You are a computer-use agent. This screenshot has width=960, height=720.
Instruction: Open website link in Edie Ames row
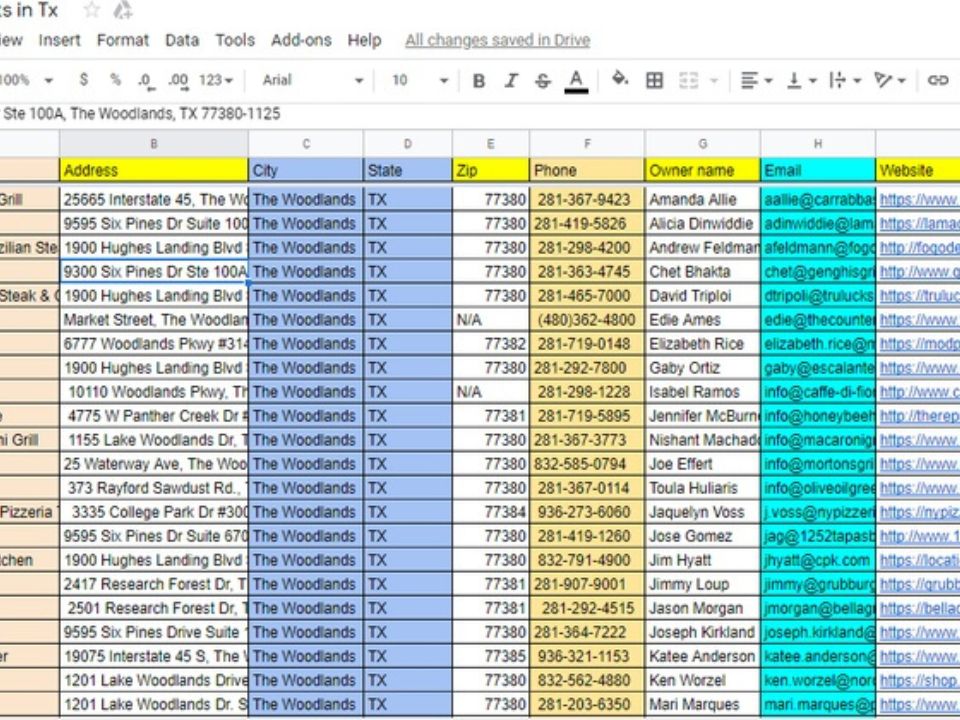920,320
